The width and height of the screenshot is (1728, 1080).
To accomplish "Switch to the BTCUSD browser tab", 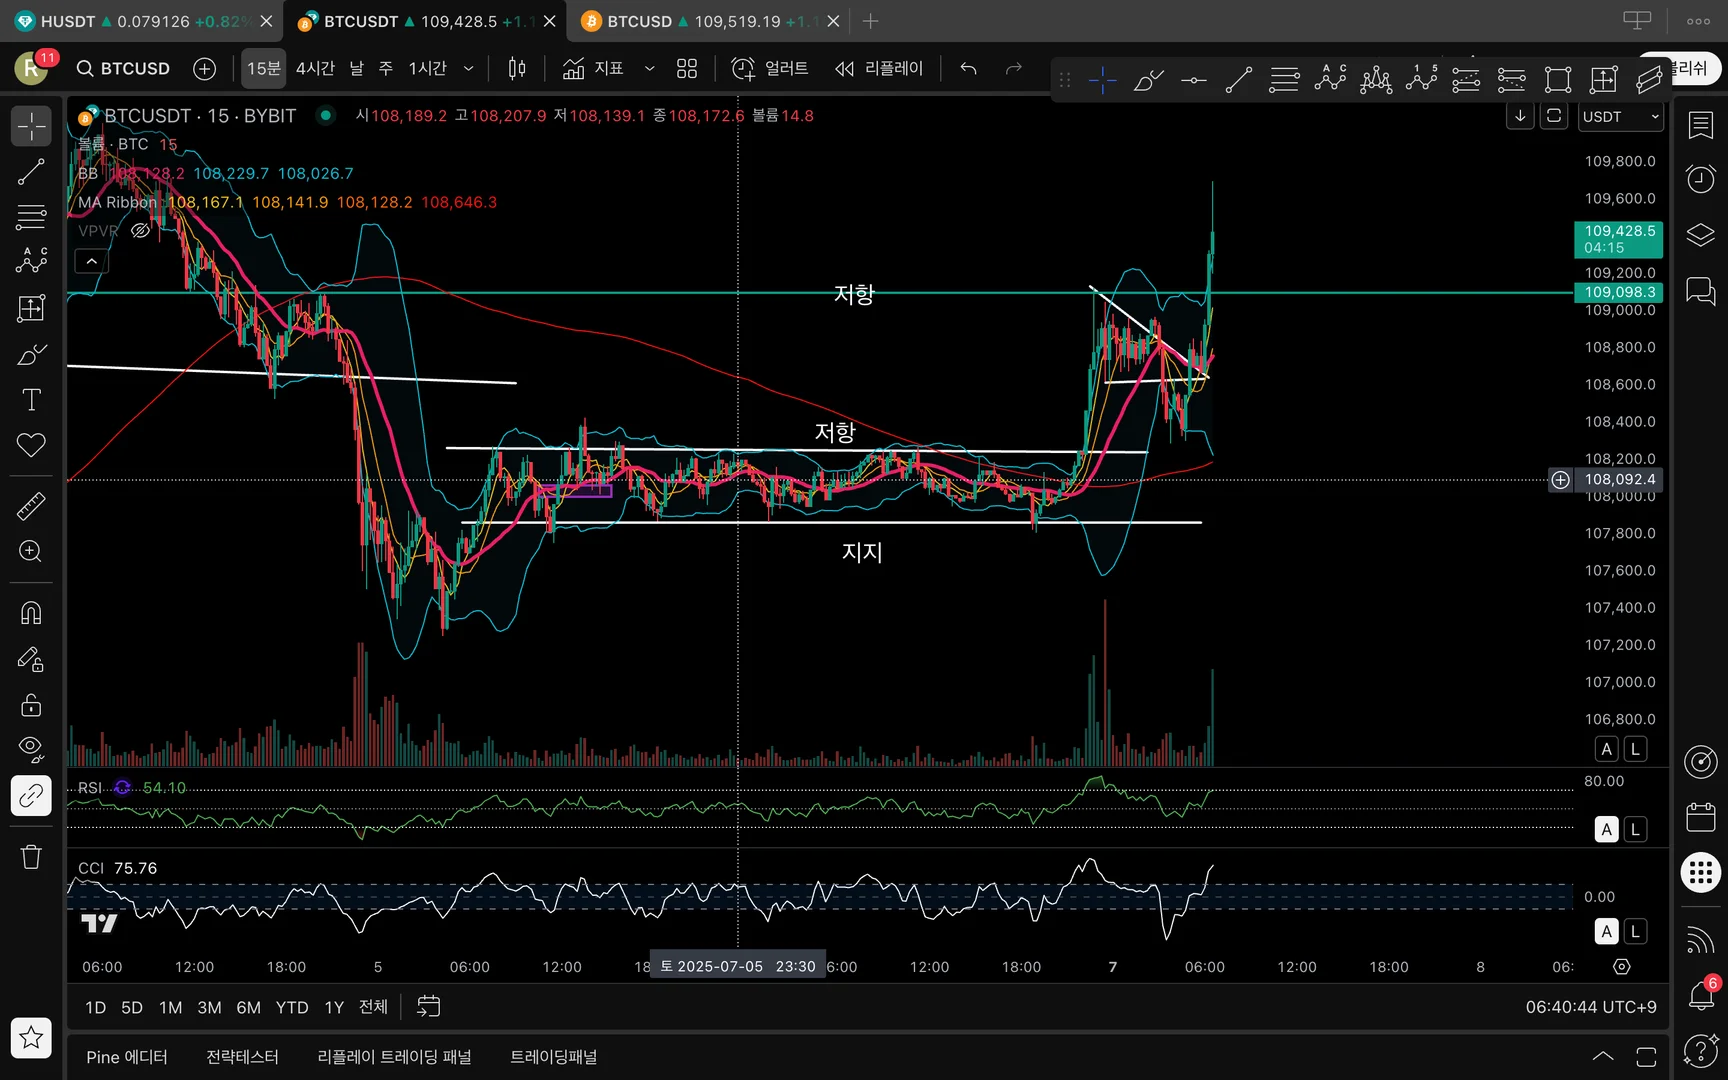I will 700,21.
